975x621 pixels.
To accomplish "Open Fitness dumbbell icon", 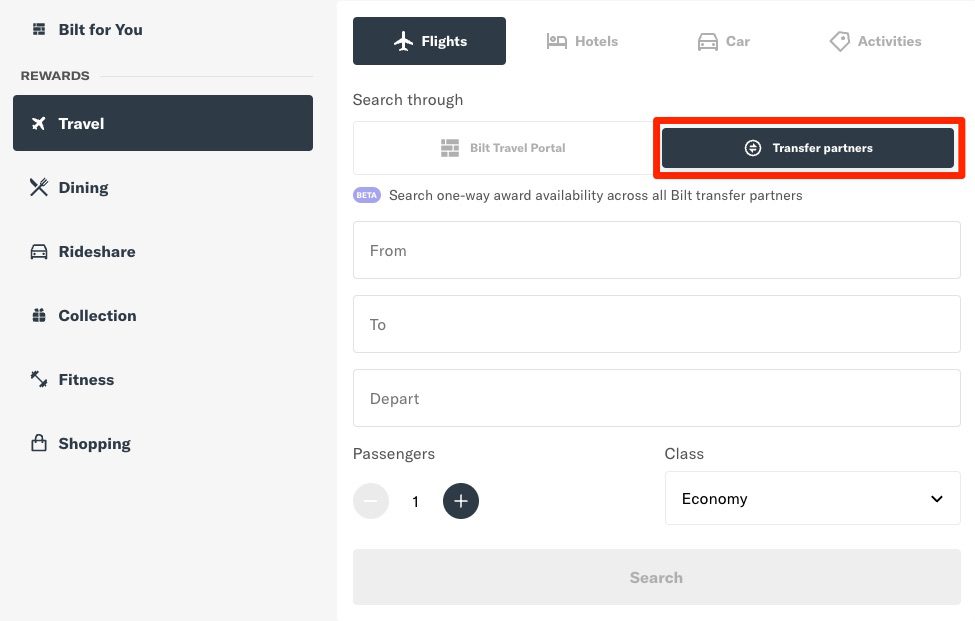I will pyautogui.click(x=39, y=380).
